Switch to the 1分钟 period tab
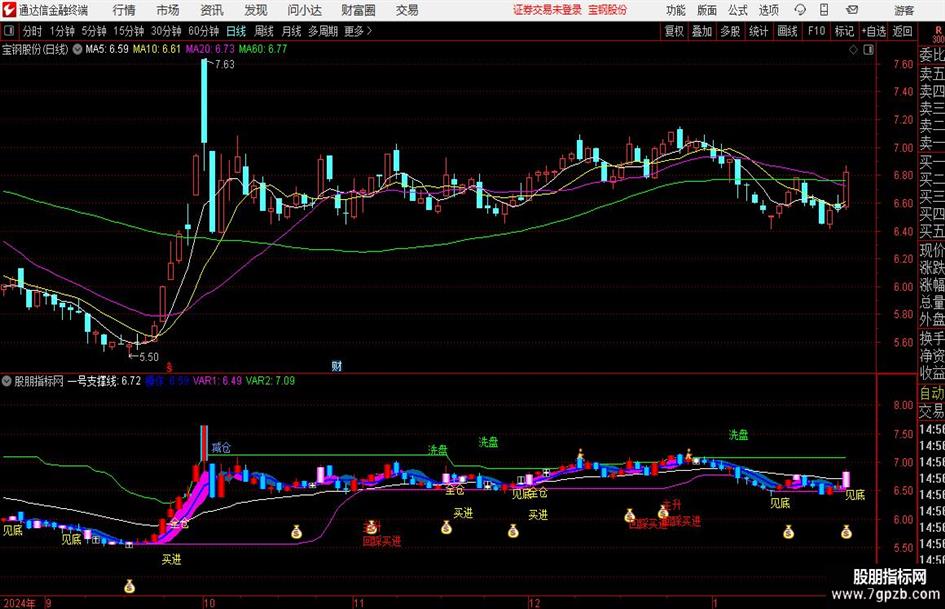Image resolution: width=945 pixels, height=609 pixels. point(61,31)
